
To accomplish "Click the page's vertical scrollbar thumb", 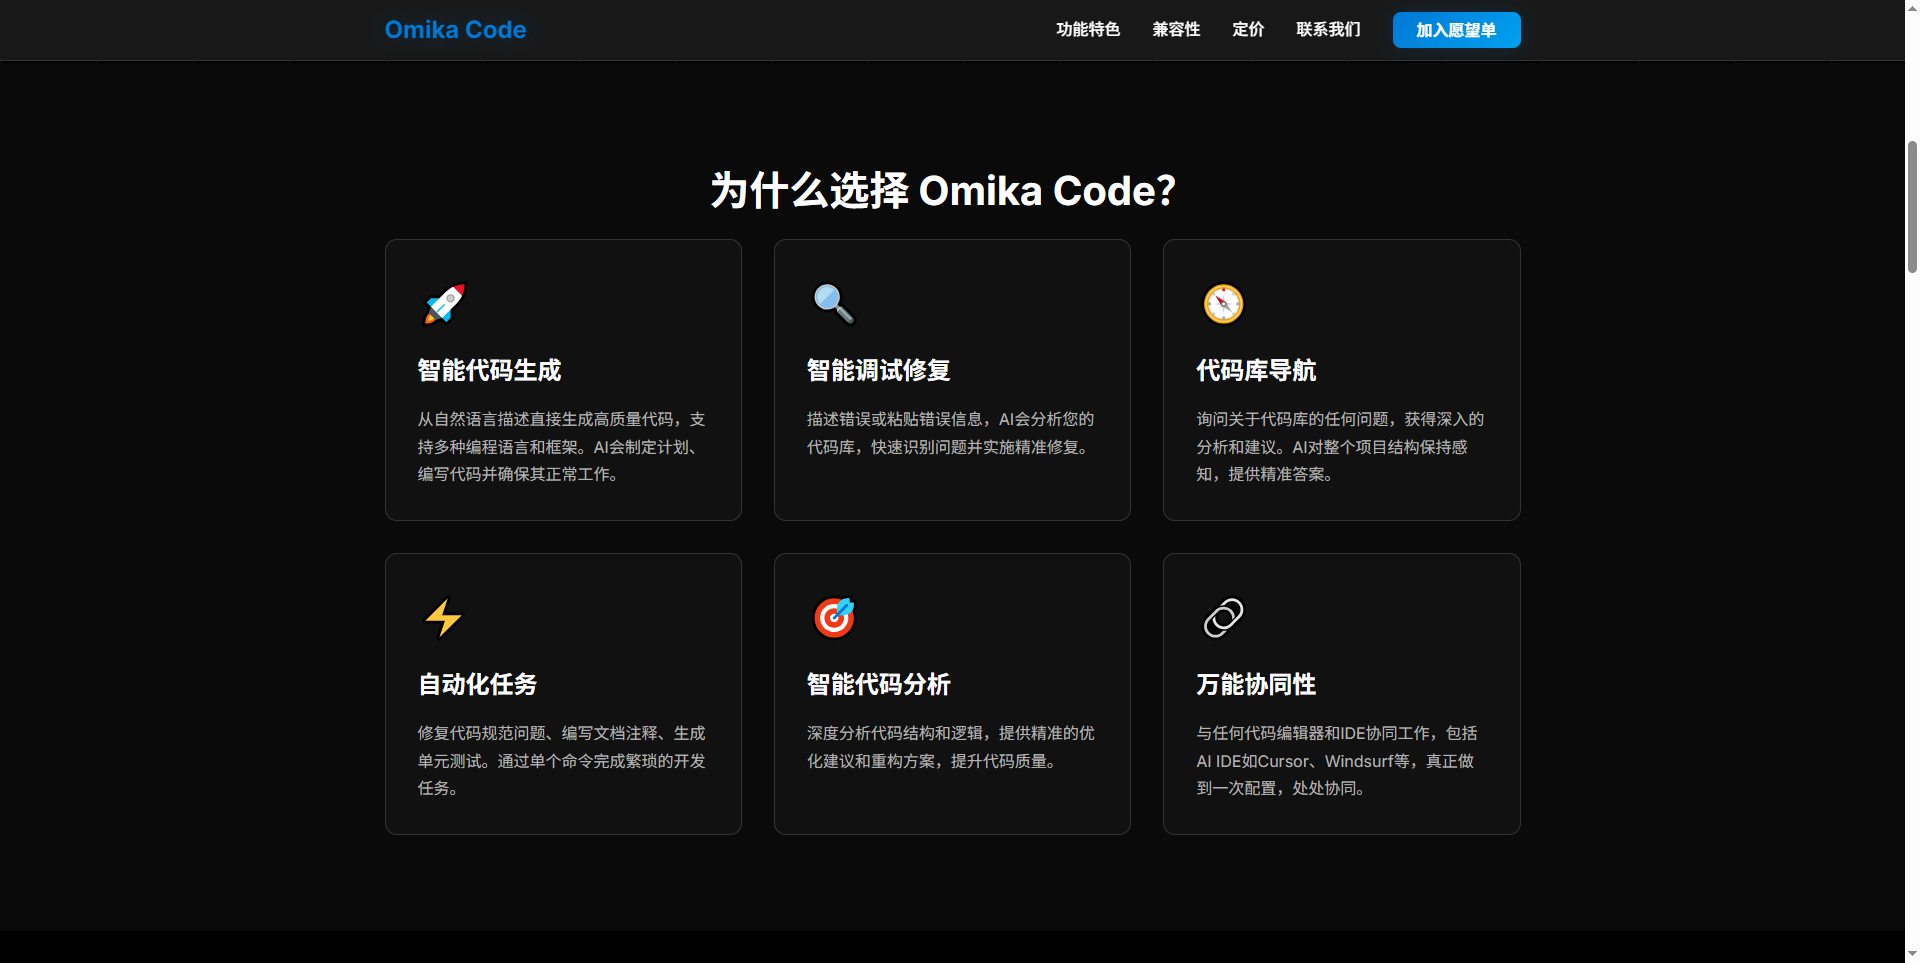I will (1912, 205).
